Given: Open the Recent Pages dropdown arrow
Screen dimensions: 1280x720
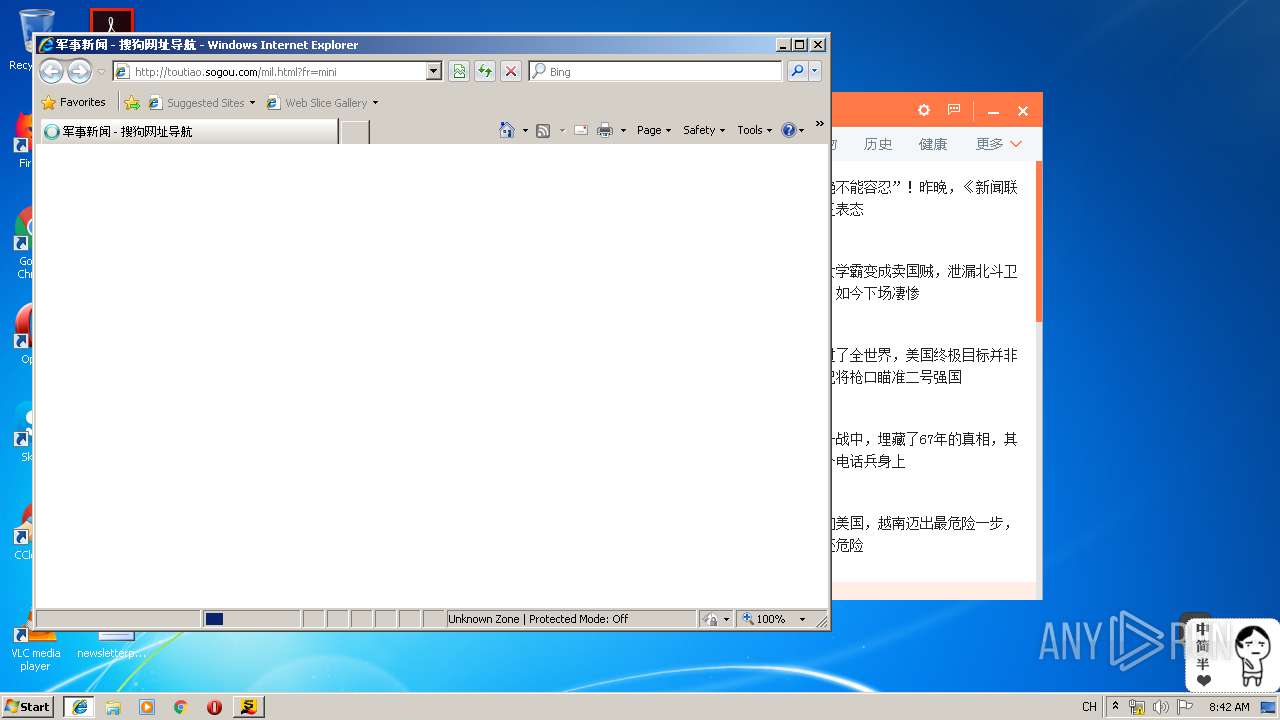Looking at the screenshot, I should click(101, 72).
